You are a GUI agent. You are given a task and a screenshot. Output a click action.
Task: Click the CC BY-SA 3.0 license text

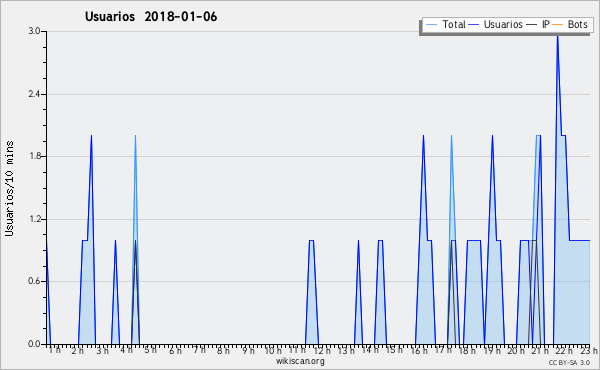569,362
